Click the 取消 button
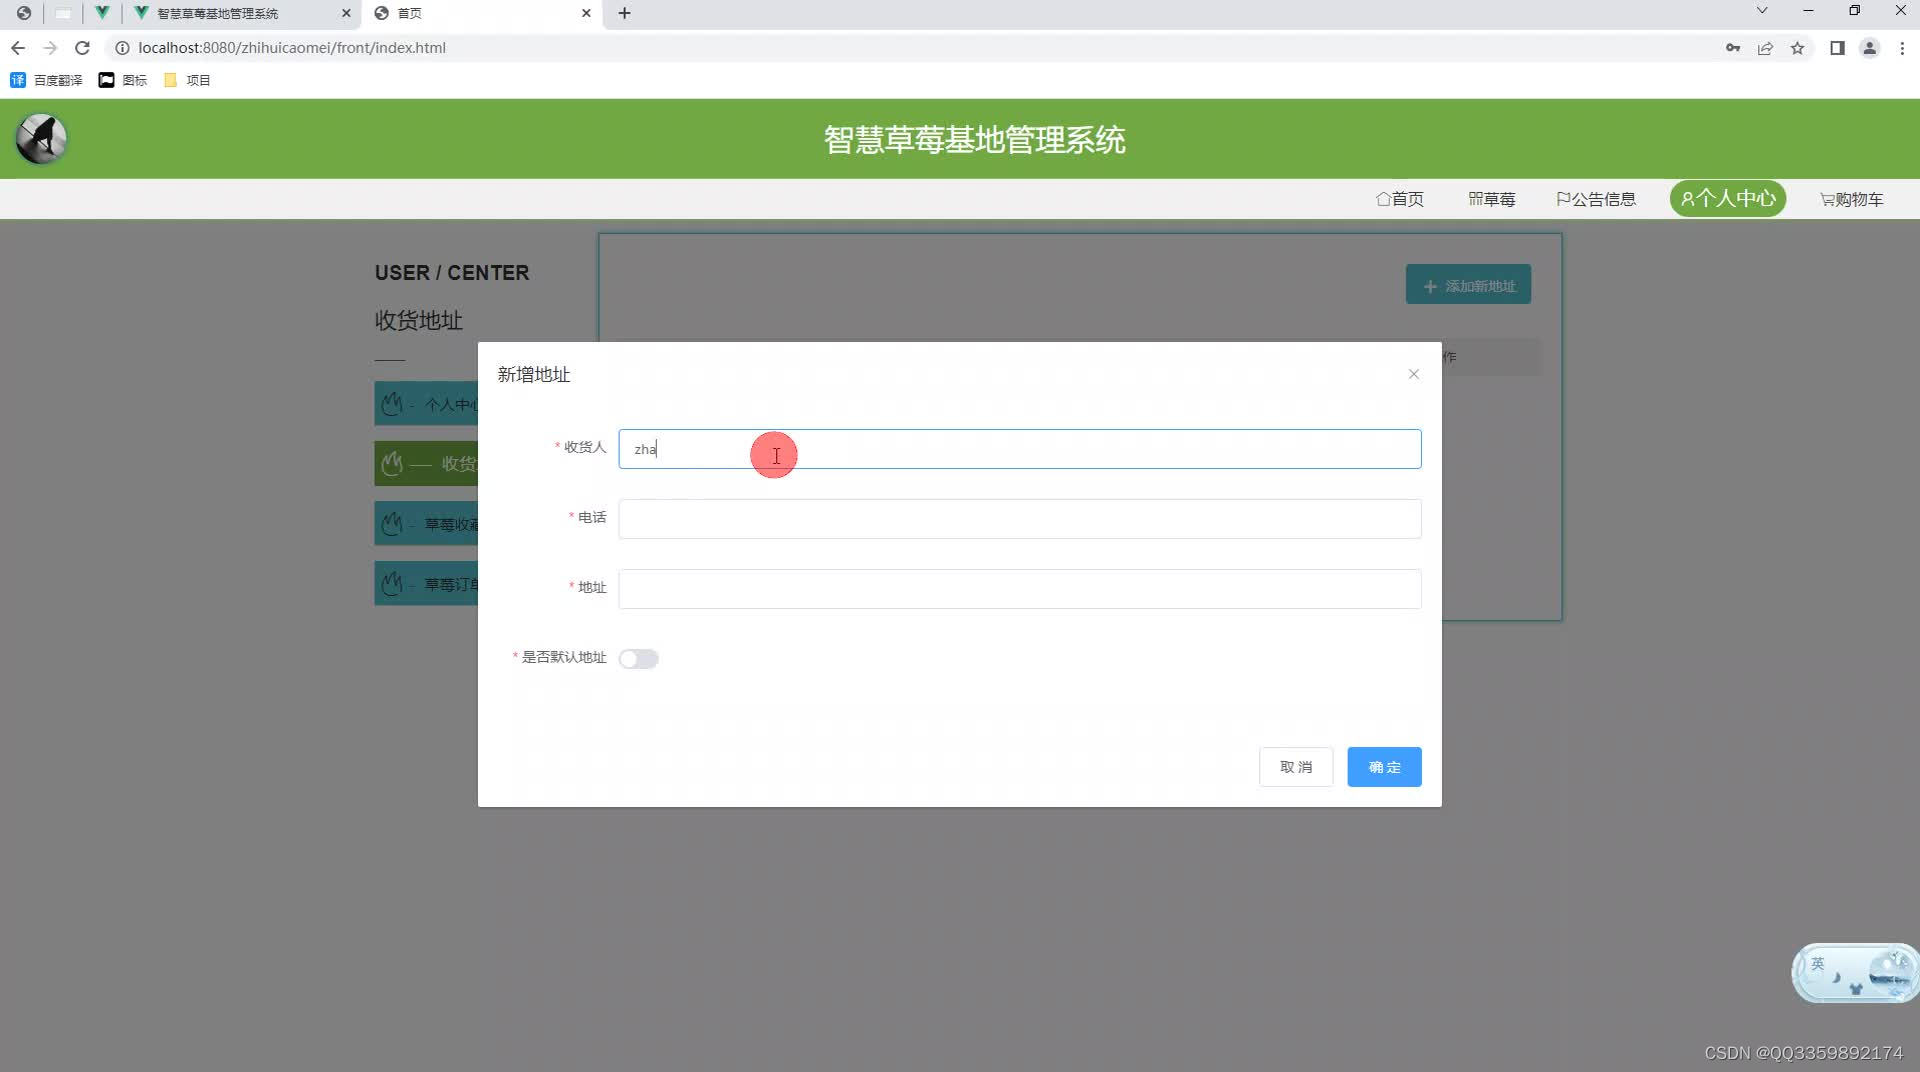 click(x=1295, y=767)
